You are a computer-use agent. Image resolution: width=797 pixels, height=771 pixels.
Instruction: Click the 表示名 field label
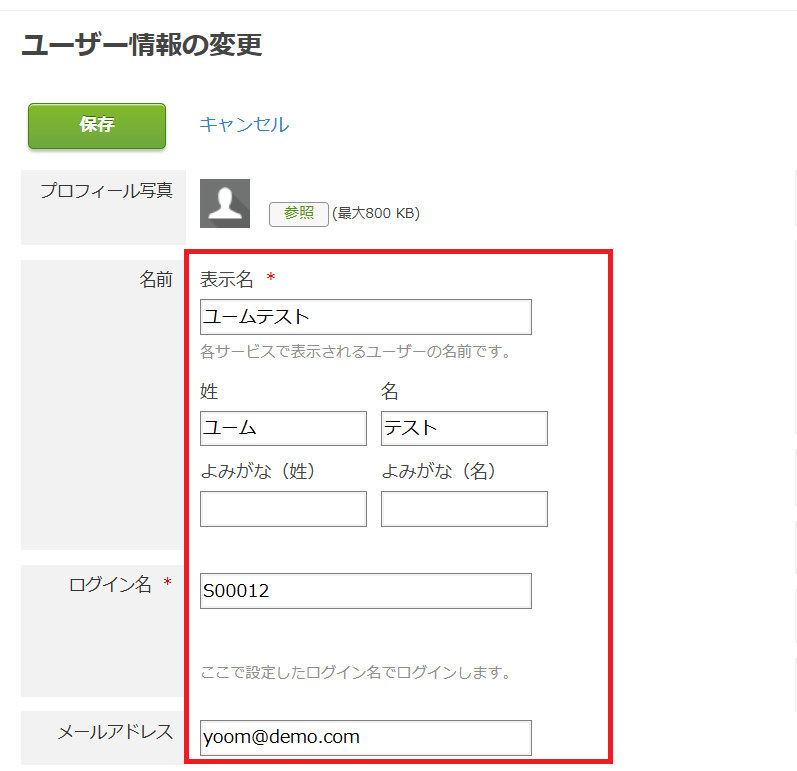pyautogui.click(x=226, y=280)
